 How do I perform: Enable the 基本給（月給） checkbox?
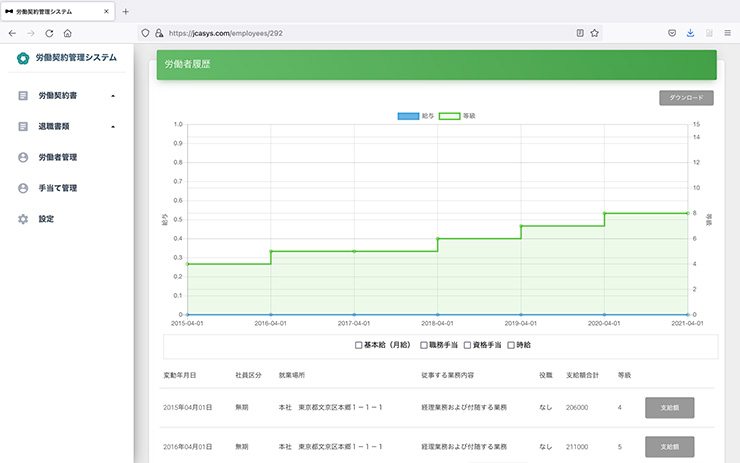pyautogui.click(x=358, y=345)
